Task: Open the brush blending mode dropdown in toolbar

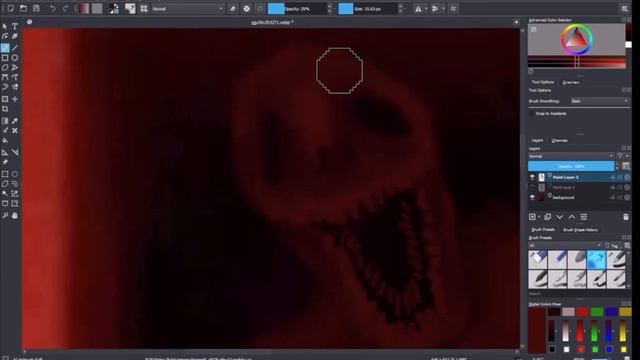Action: click(x=188, y=9)
